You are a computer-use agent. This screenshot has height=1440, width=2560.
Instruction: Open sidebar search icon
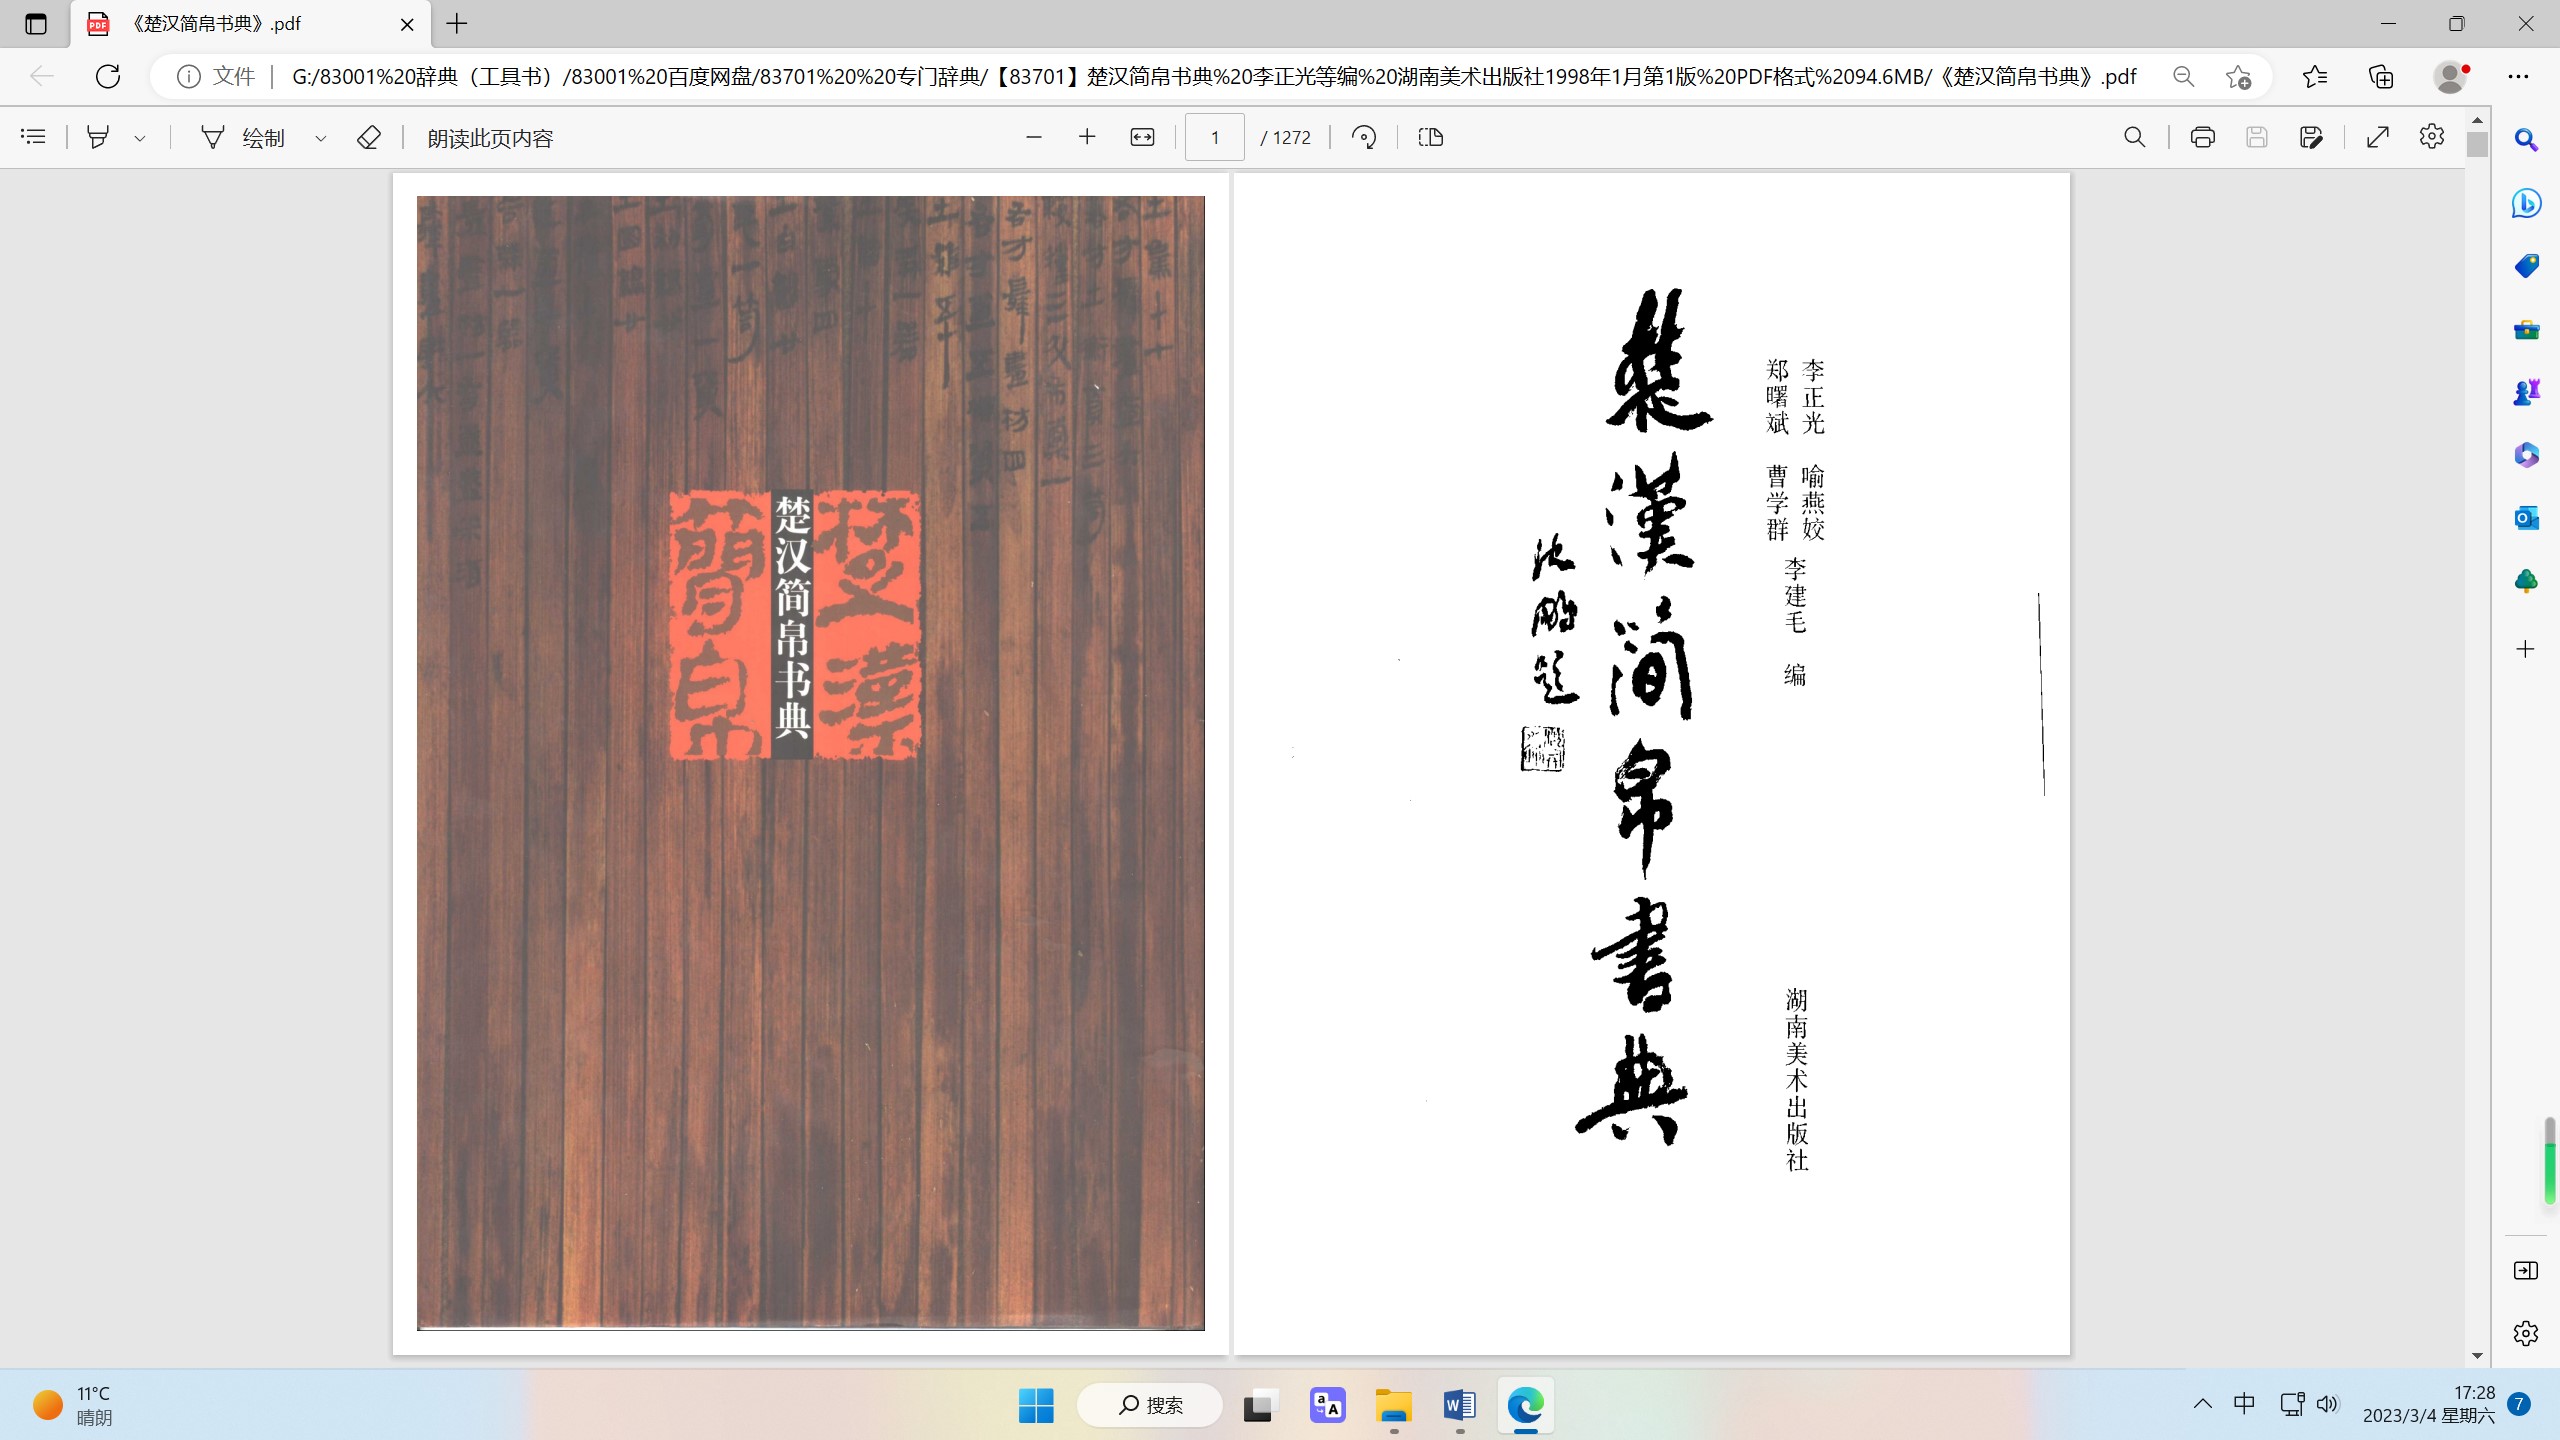[2526, 140]
